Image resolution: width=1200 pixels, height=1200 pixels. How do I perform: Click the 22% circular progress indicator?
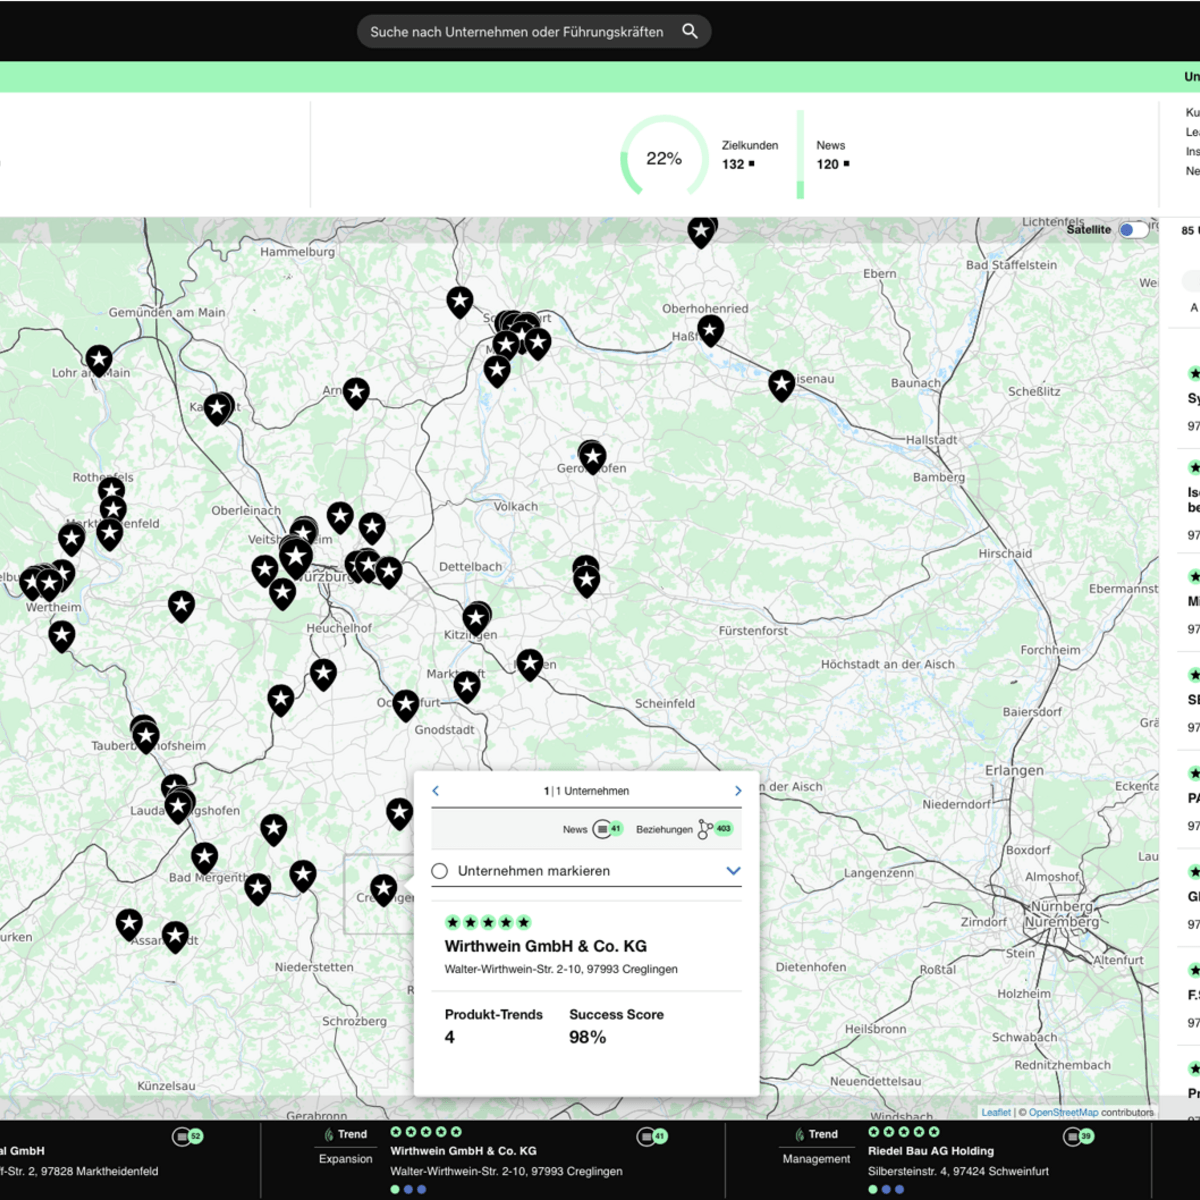click(x=664, y=158)
